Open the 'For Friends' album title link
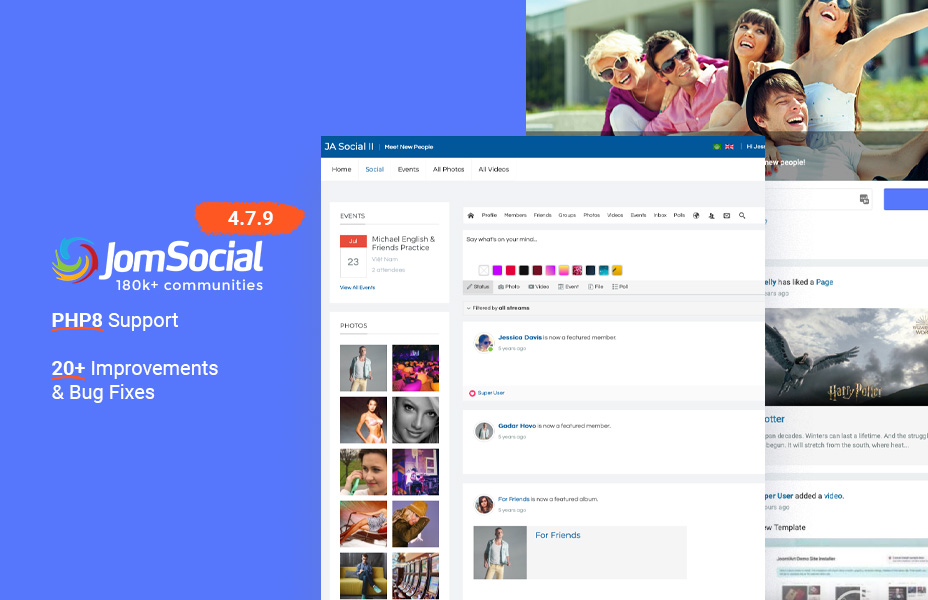This screenshot has height=600, width=928. 558,535
